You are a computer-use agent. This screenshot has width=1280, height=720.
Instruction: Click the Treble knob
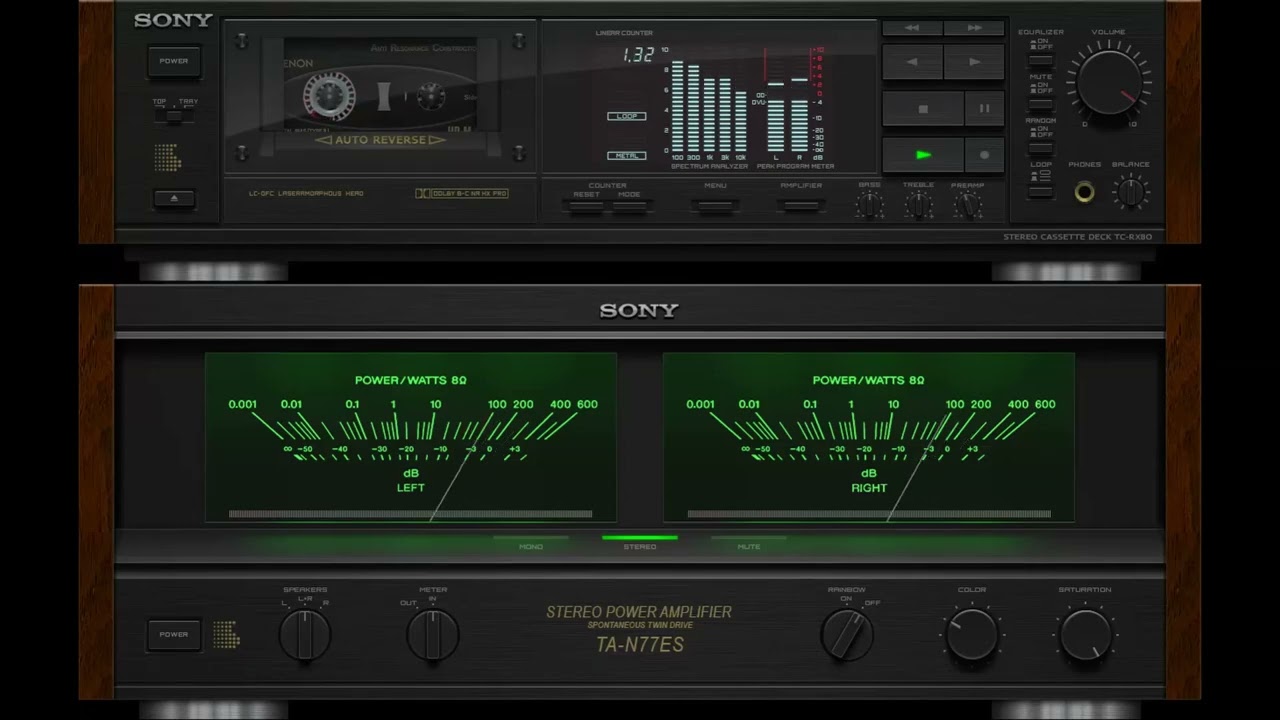(x=918, y=204)
